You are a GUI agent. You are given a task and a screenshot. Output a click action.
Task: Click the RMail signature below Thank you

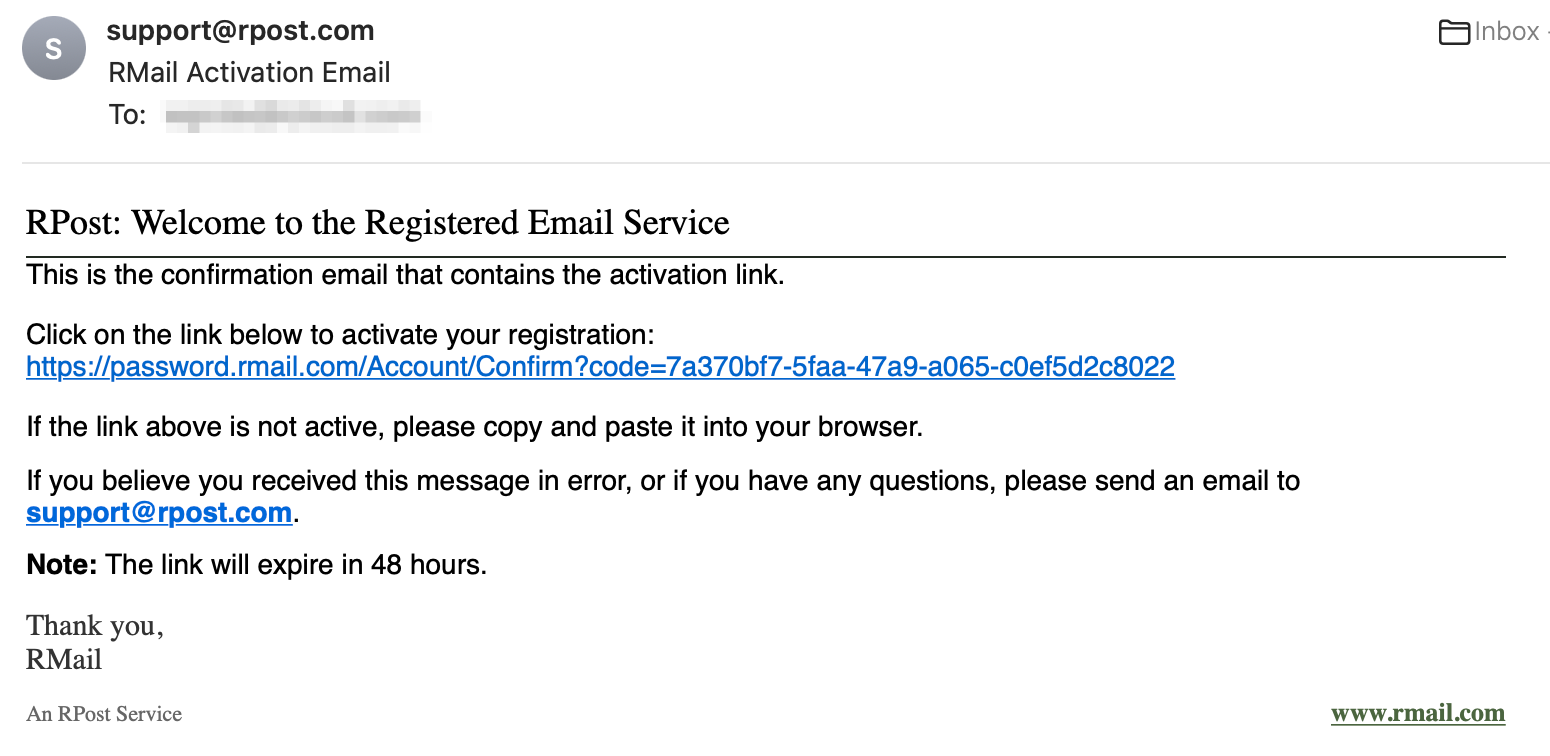click(x=64, y=660)
